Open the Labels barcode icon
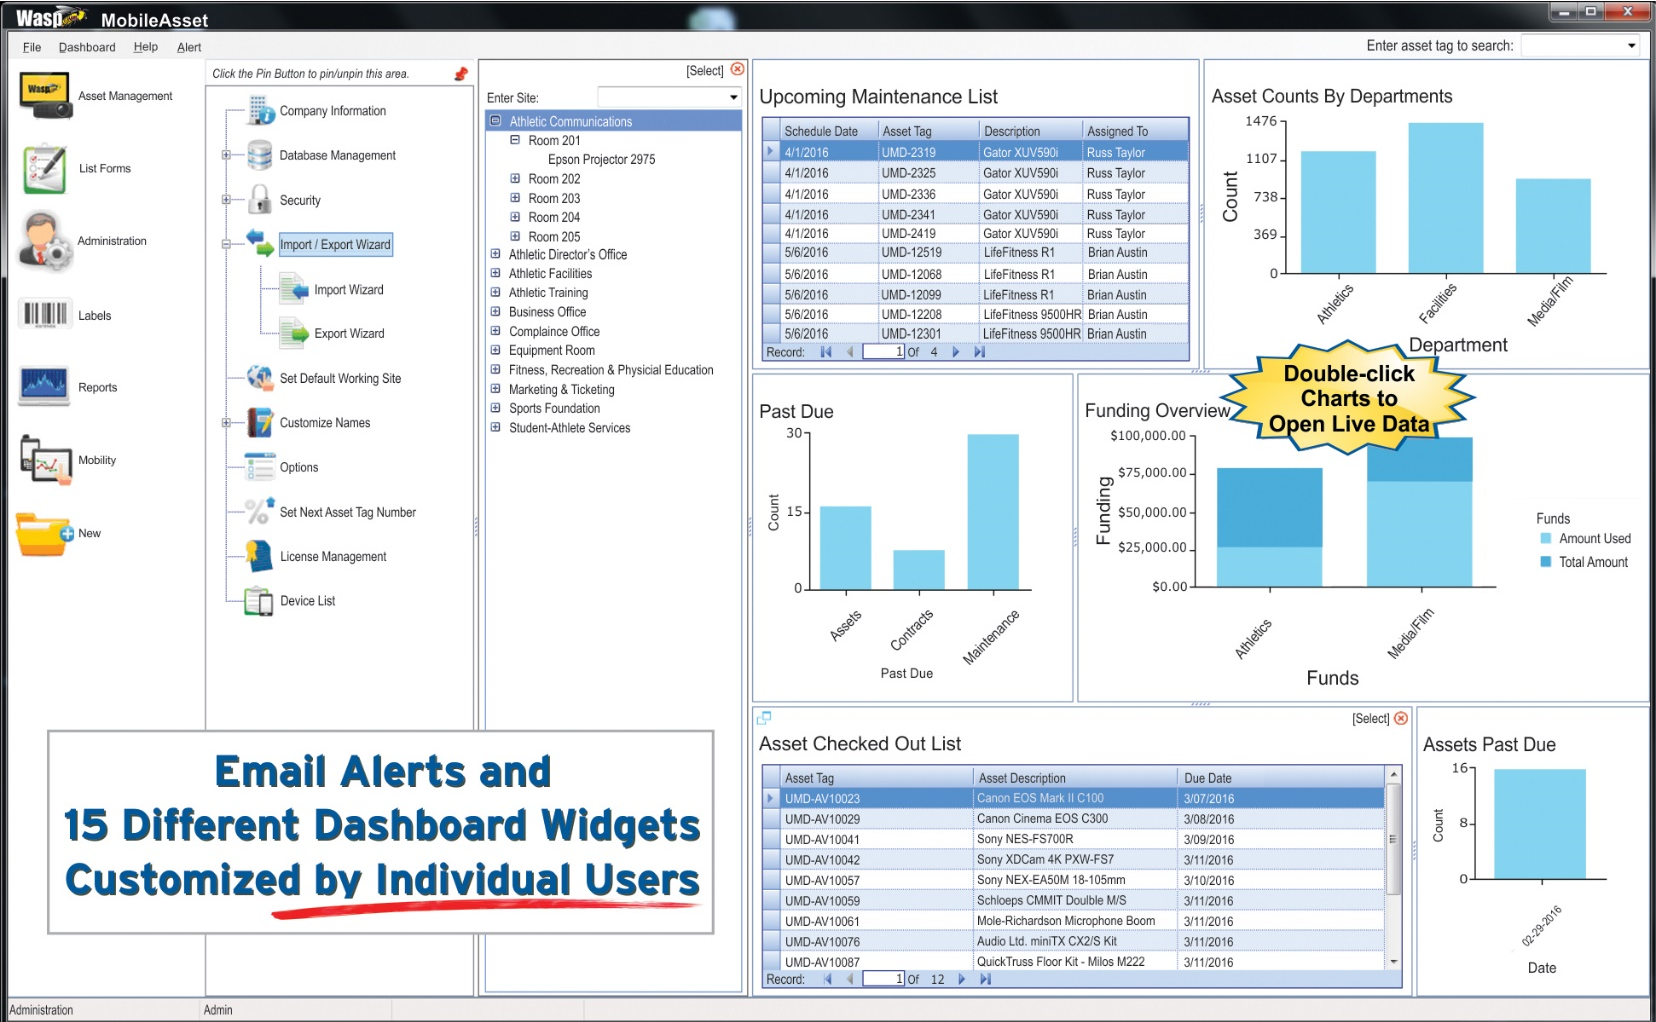This screenshot has width=1656, height=1022. pos(44,314)
